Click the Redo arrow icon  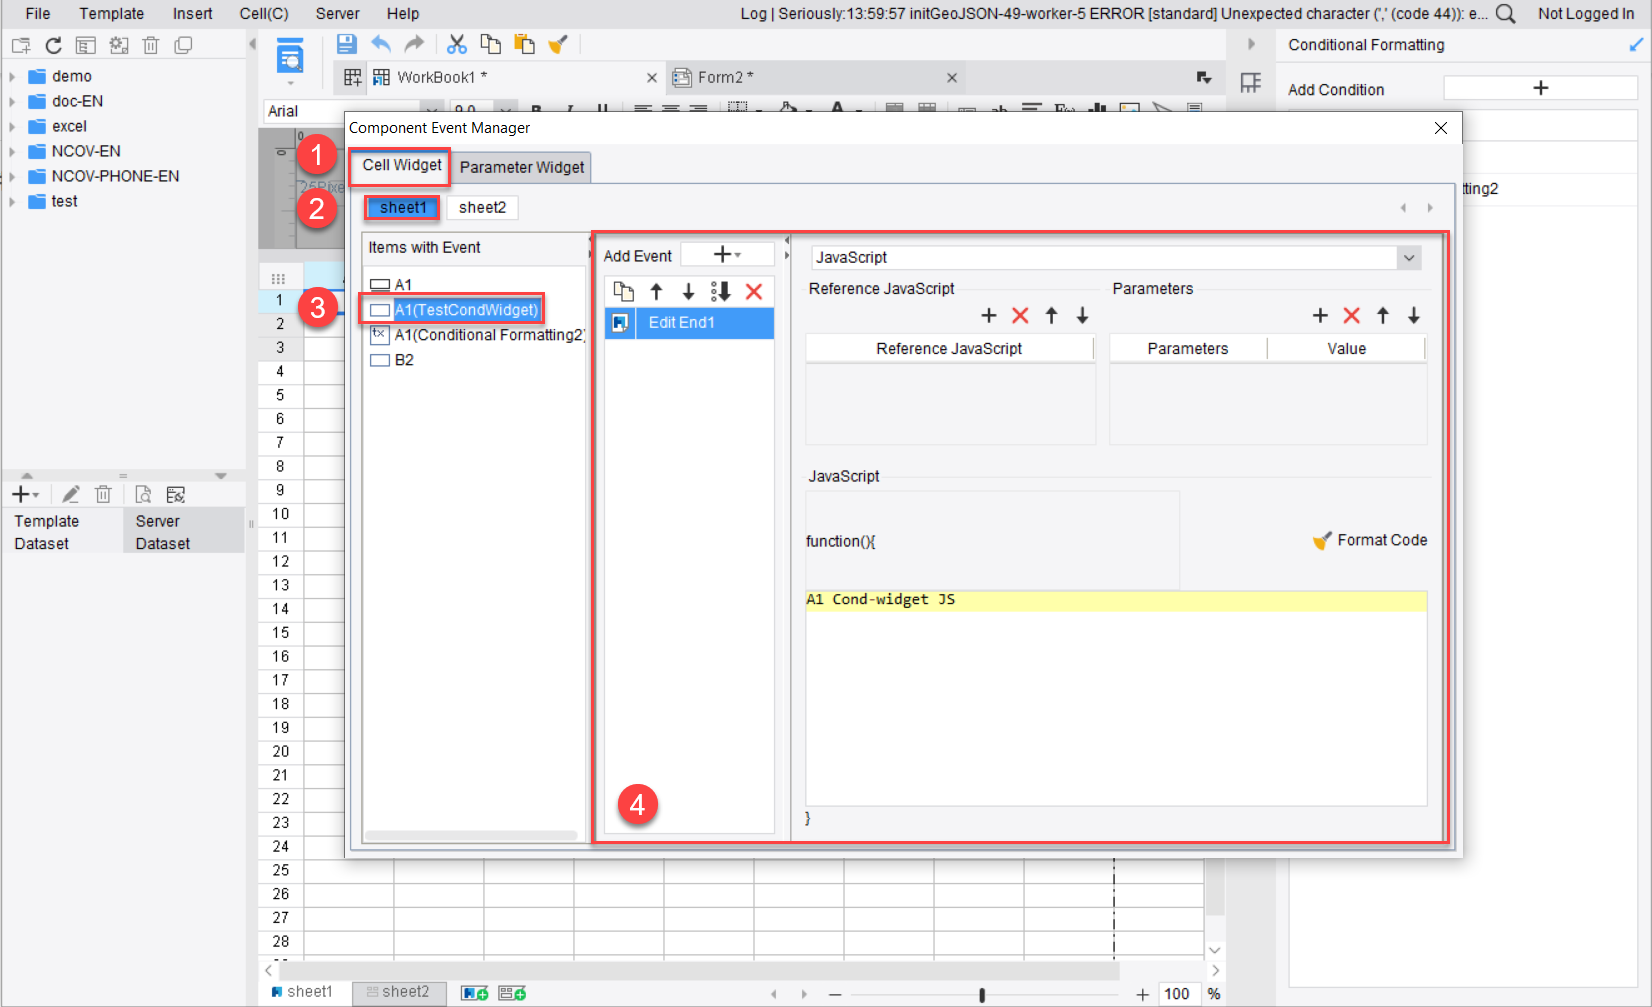click(414, 44)
